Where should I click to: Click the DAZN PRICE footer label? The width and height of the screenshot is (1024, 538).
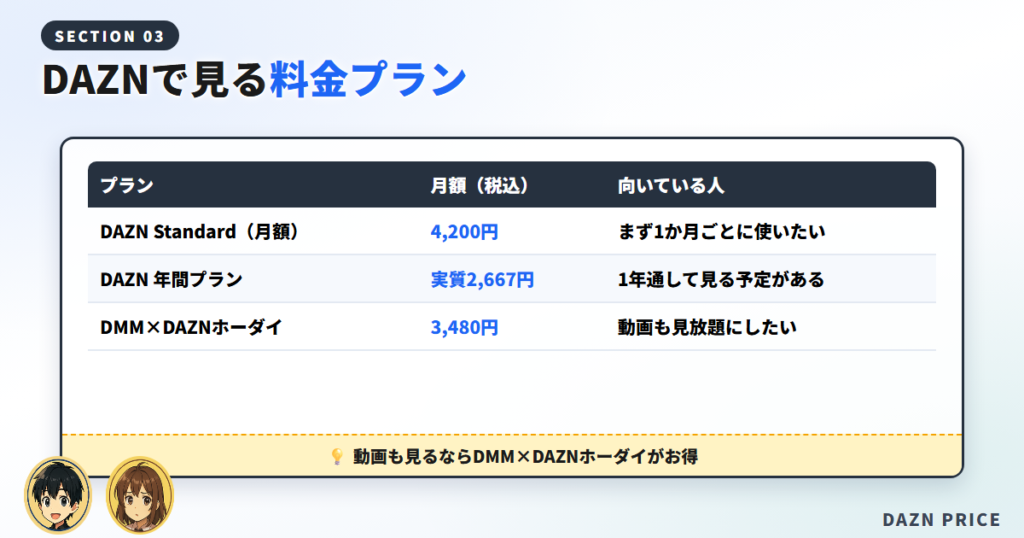coord(941,520)
